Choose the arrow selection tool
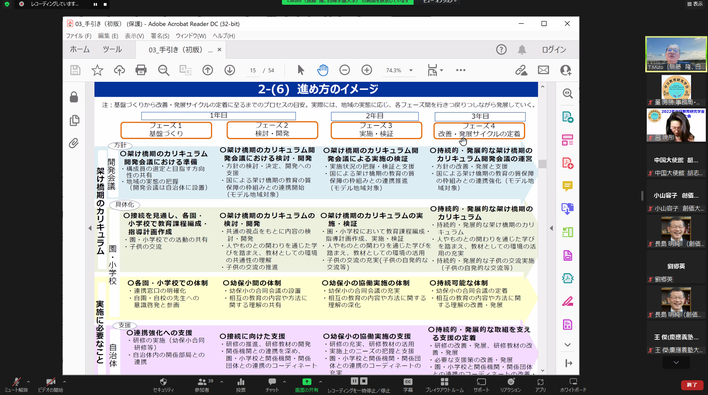The height and width of the screenshot is (395, 708). pyautogui.click(x=301, y=70)
